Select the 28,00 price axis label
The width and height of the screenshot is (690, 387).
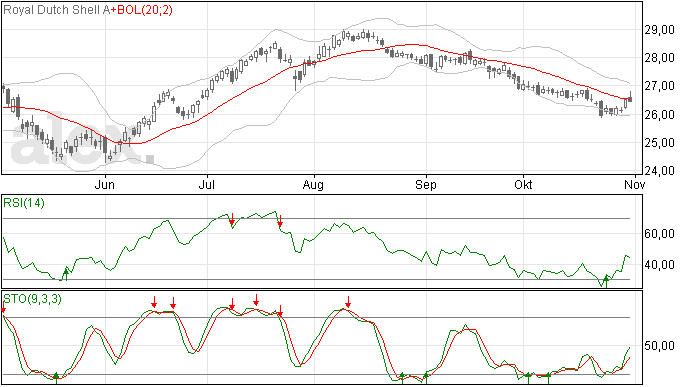tap(659, 58)
